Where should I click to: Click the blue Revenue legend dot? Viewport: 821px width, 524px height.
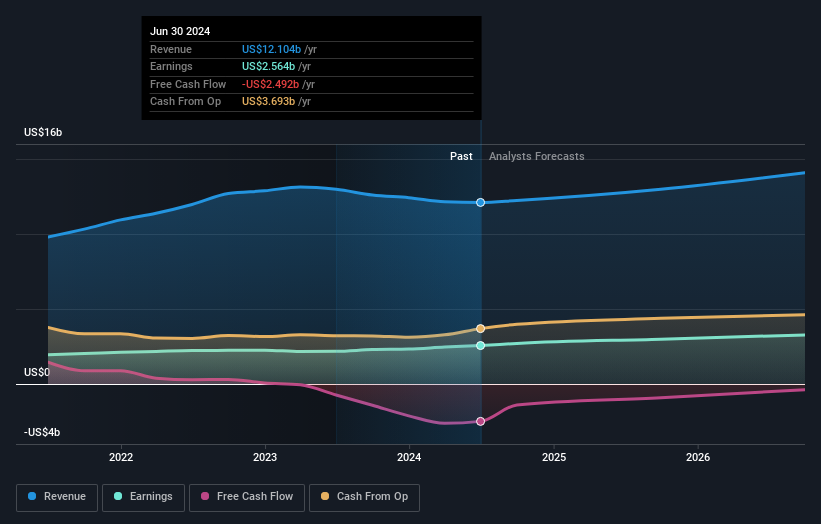[x=32, y=496]
